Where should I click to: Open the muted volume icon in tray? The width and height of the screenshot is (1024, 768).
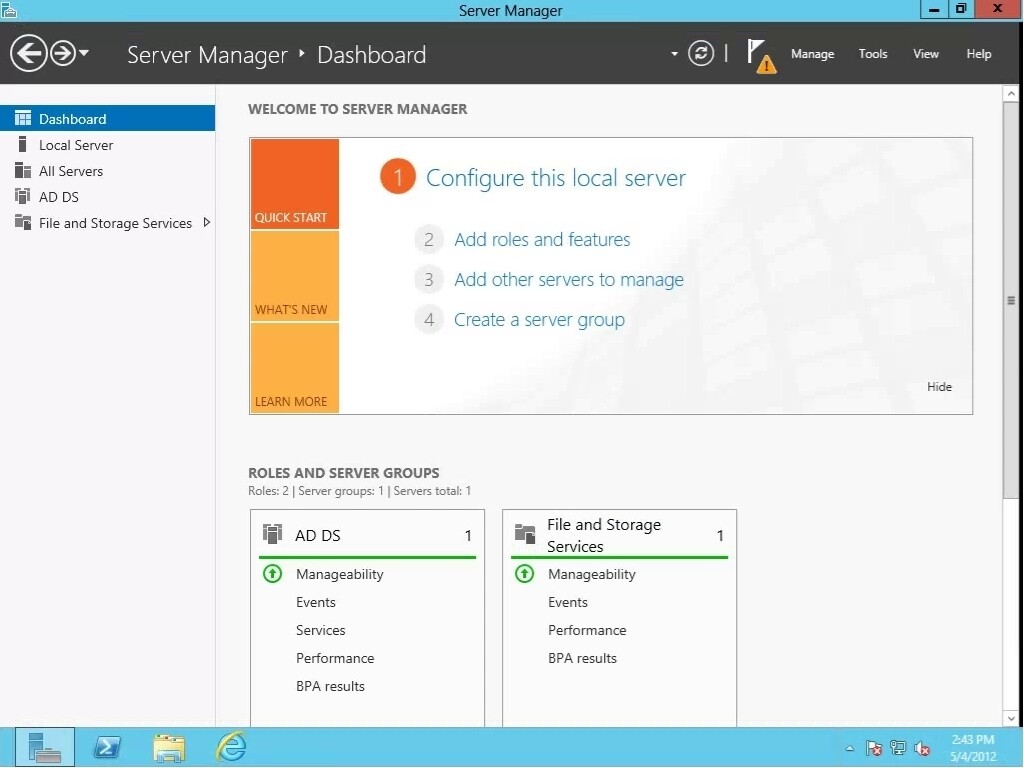[920, 747]
